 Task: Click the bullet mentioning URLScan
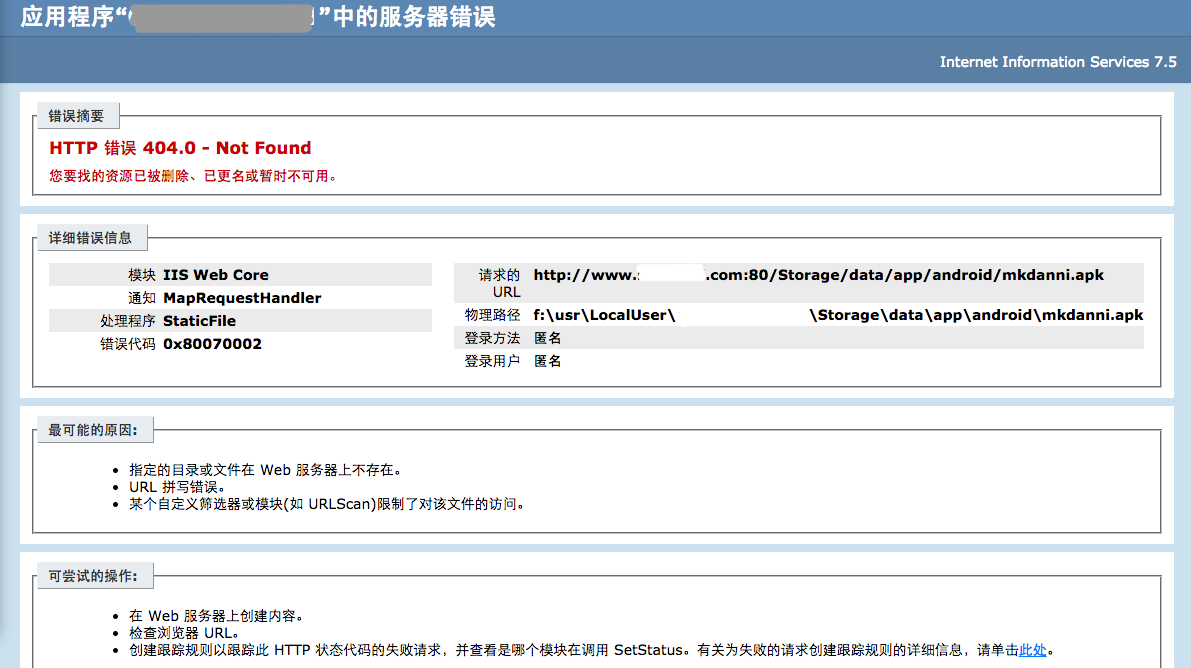point(327,504)
